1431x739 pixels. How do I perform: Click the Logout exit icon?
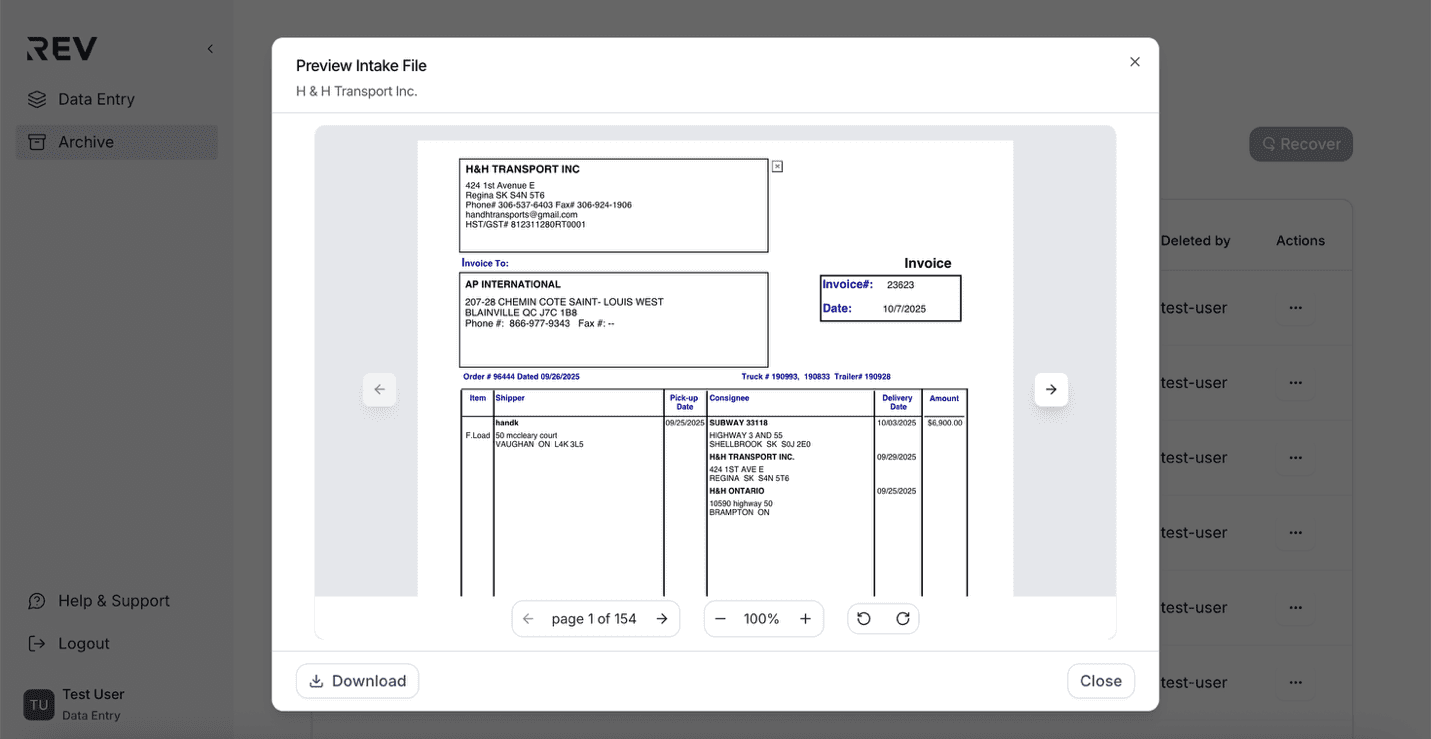tap(37, 643)
